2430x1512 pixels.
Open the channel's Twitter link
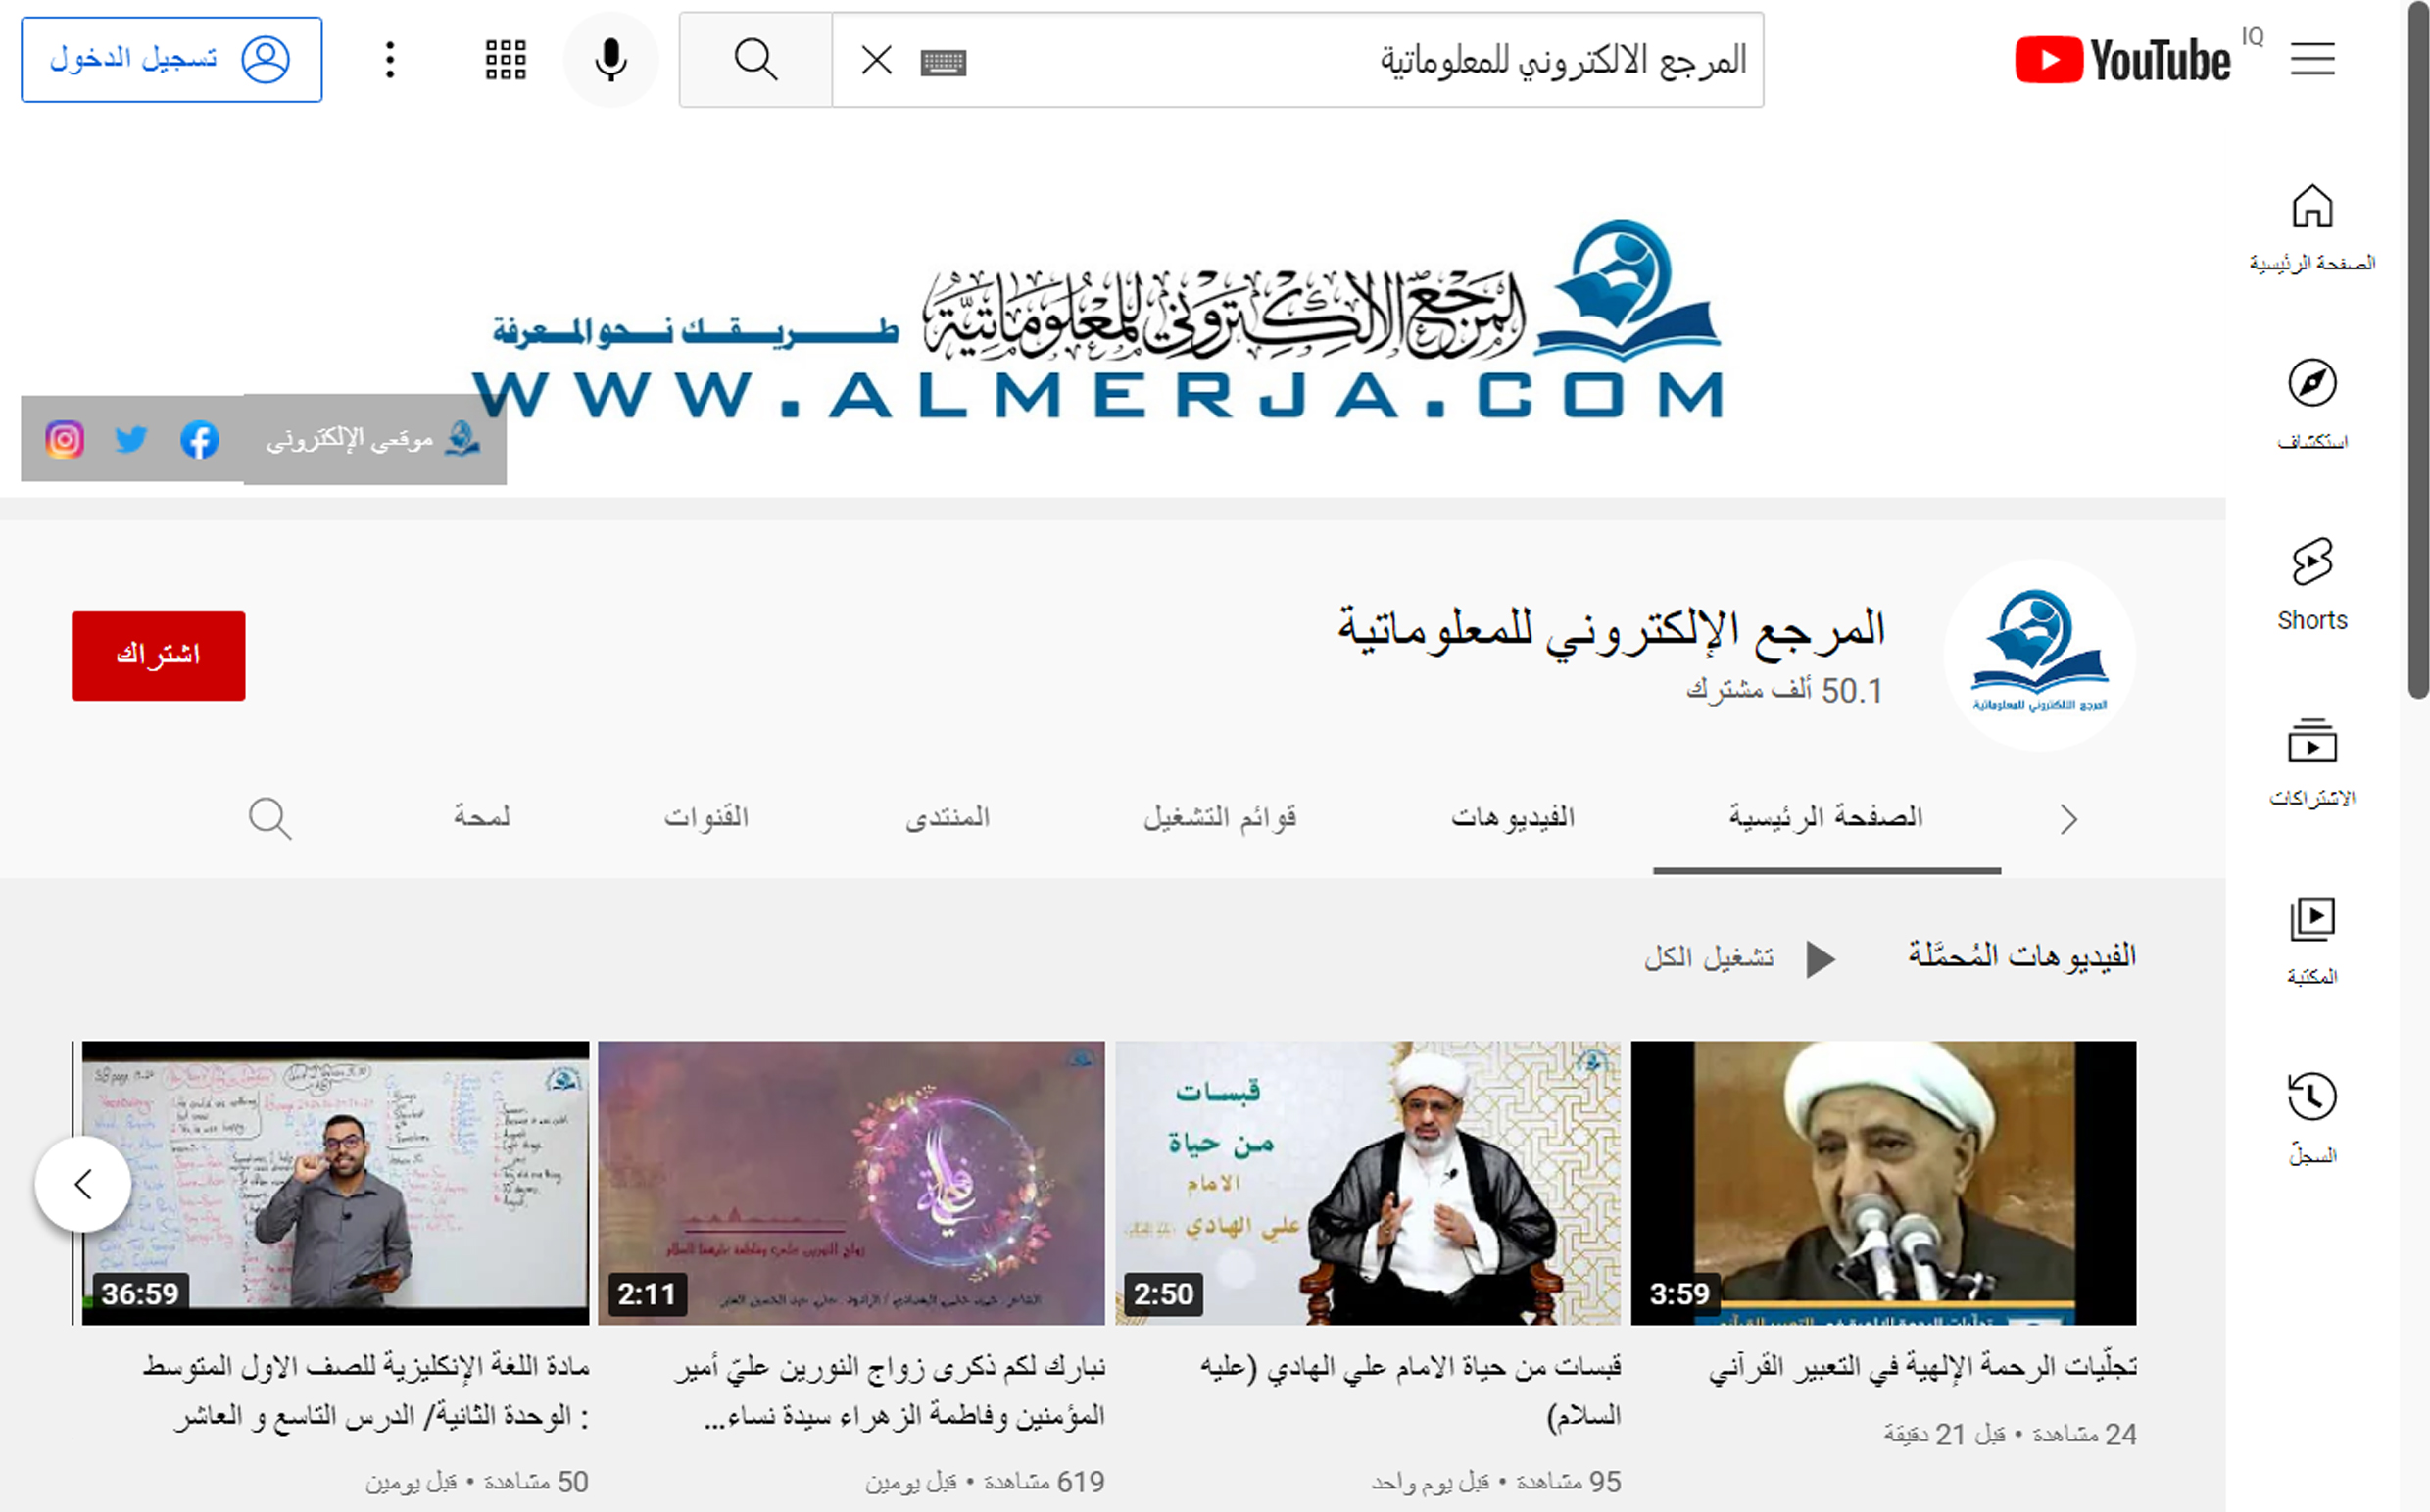(131, 439)
